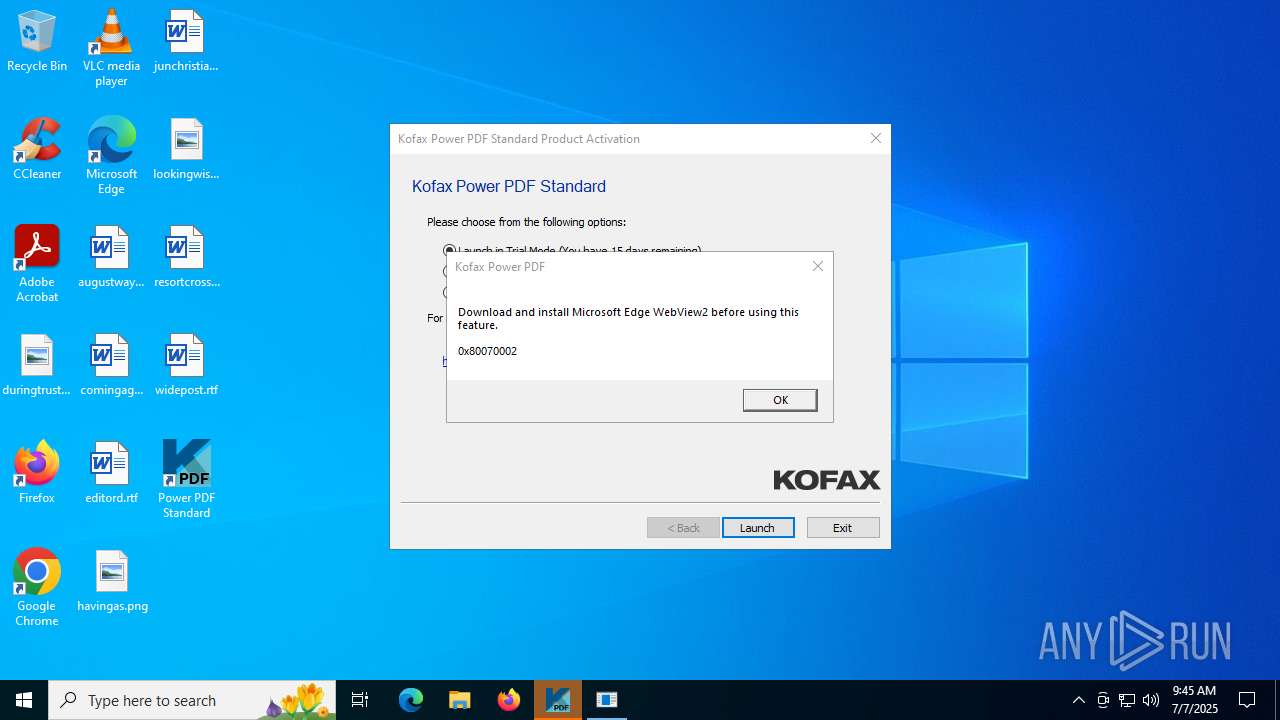
Task: Close the Kofax Power PDF error dialog
Action: point(818,266)
